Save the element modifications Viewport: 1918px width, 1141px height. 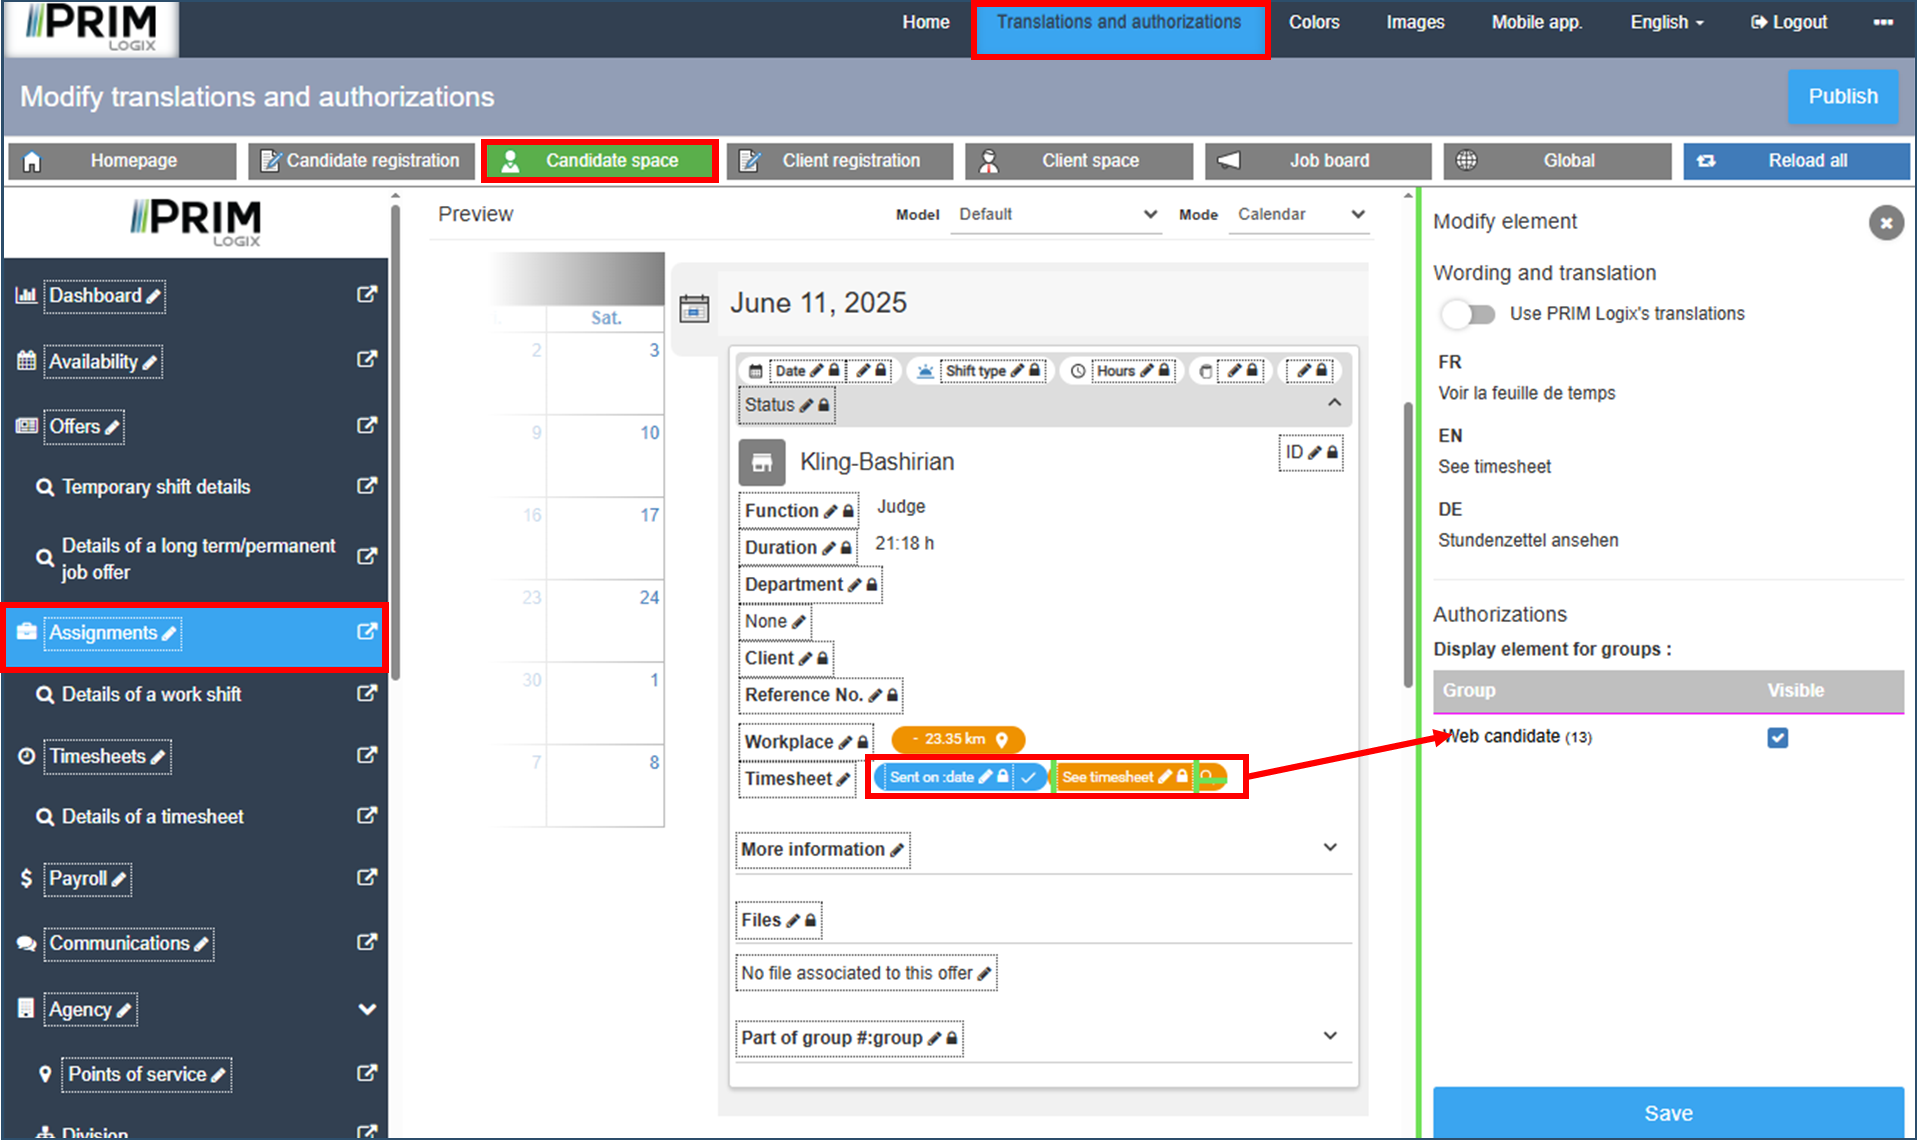(1667, 1112)
